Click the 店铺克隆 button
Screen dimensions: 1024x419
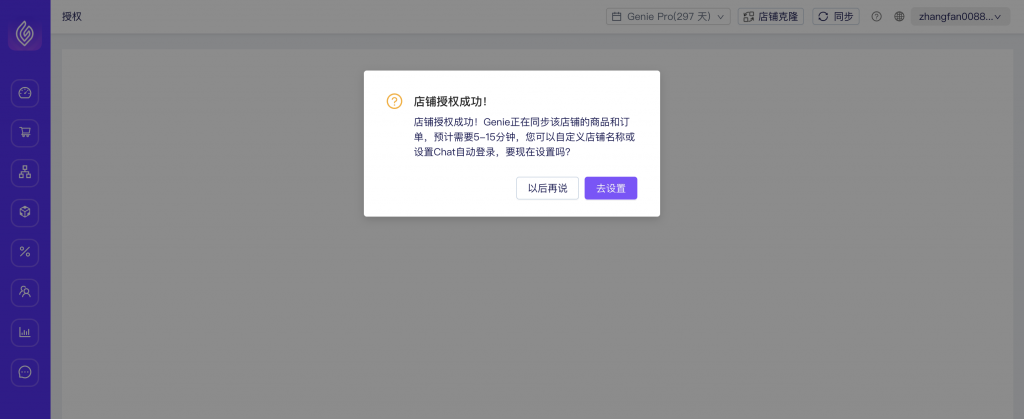[771, 16]
